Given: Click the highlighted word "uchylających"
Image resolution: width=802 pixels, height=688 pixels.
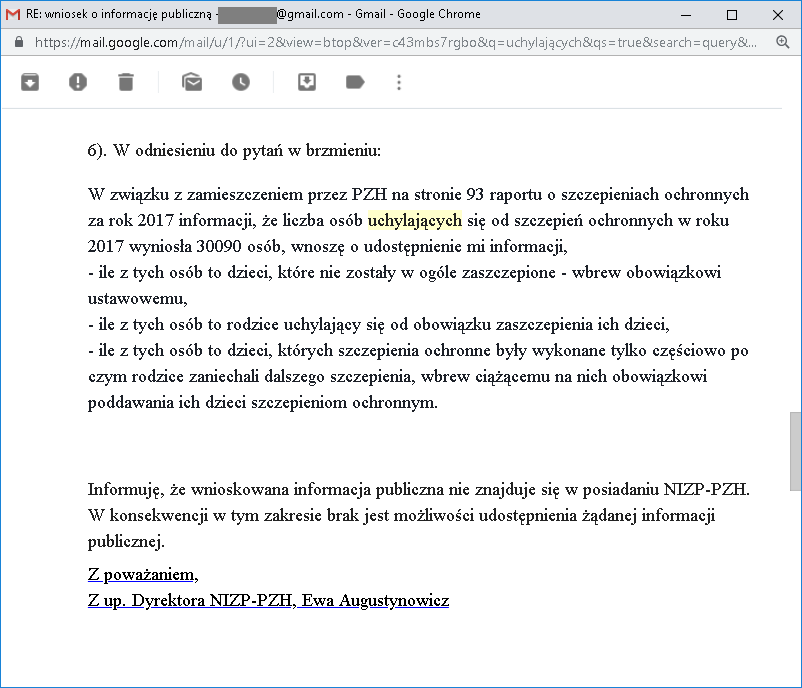Looking at the screenshot, I should [414, 220].
